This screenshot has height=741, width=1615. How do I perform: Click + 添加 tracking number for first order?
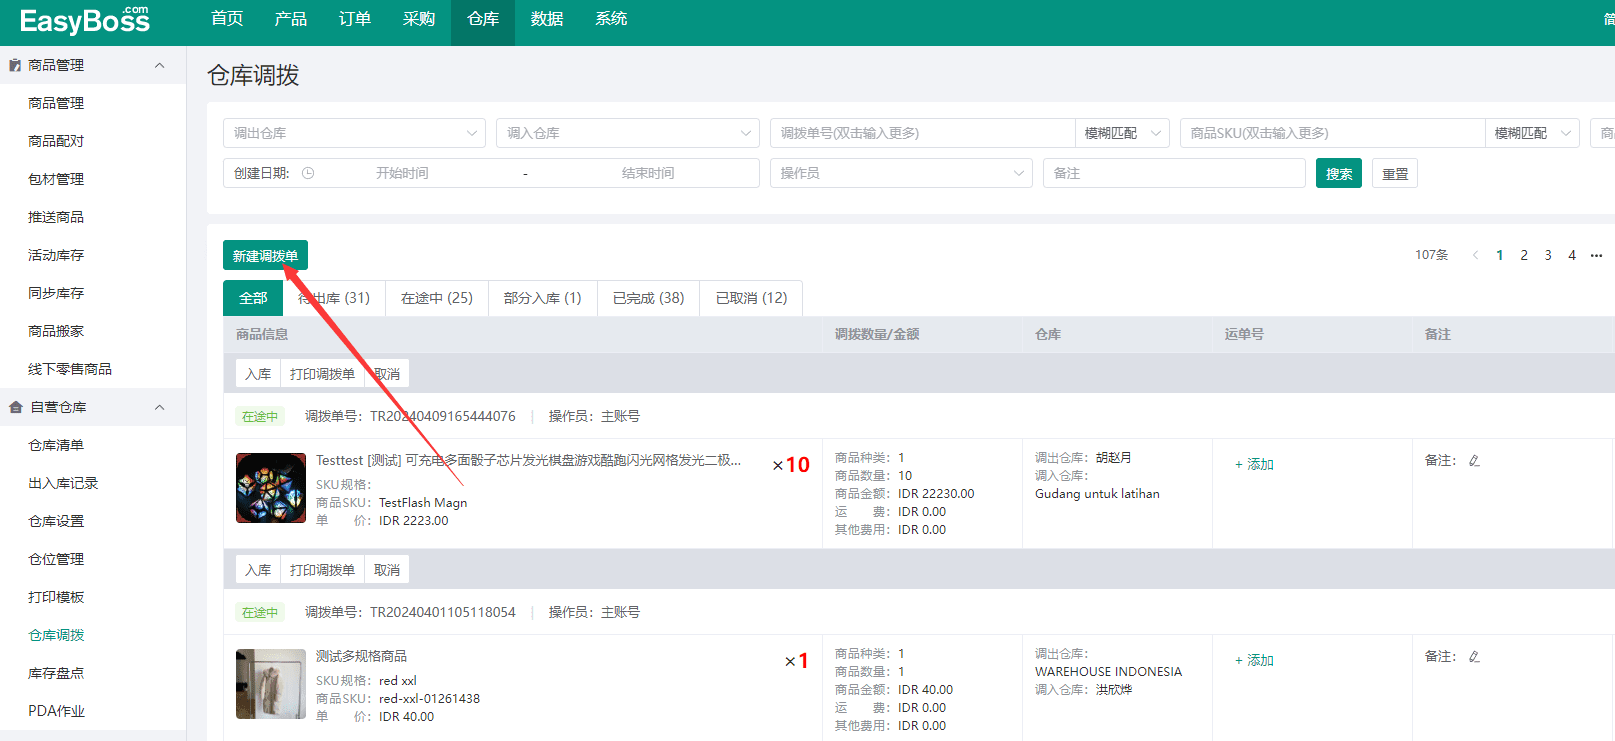1254,465
